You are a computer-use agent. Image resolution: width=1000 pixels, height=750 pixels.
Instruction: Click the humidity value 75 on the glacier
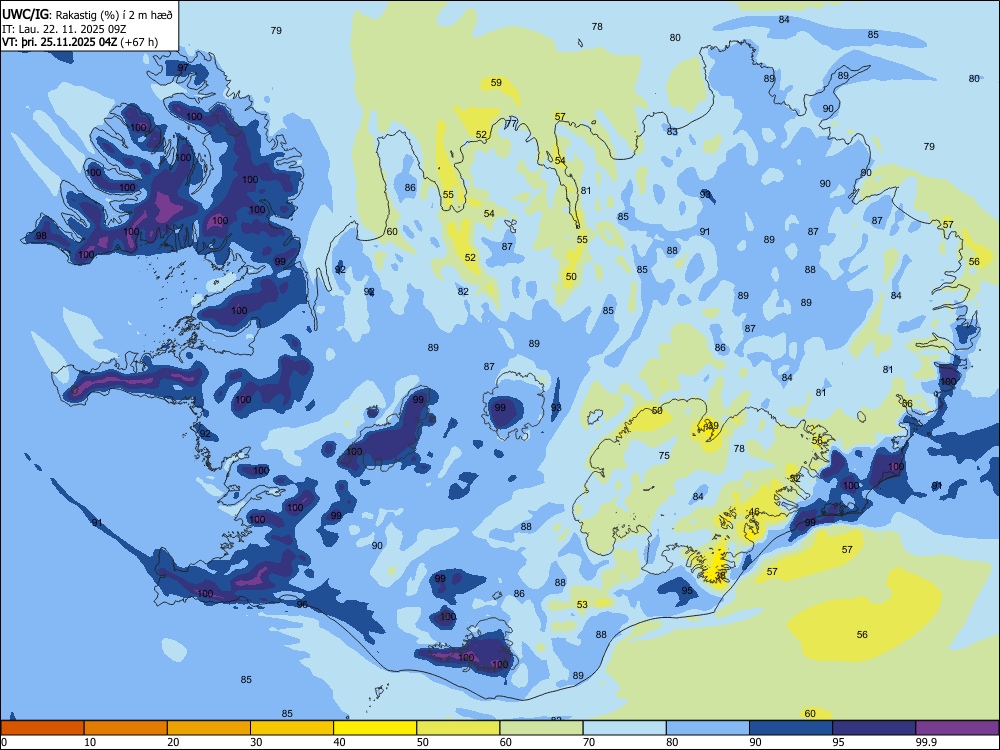coord(664,455)
